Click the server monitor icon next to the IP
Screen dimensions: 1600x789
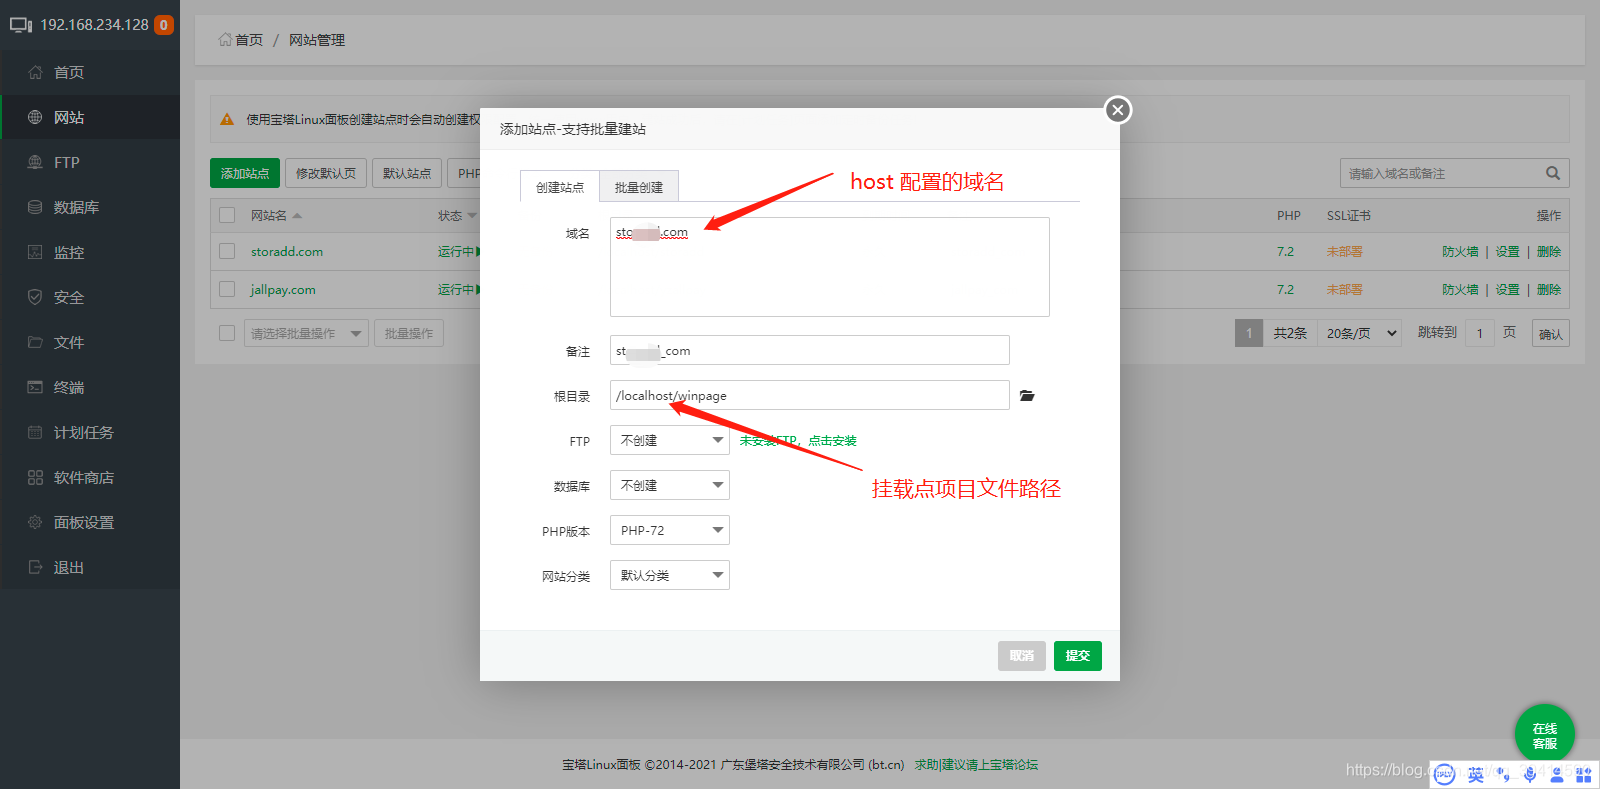[x=21, y=25]
